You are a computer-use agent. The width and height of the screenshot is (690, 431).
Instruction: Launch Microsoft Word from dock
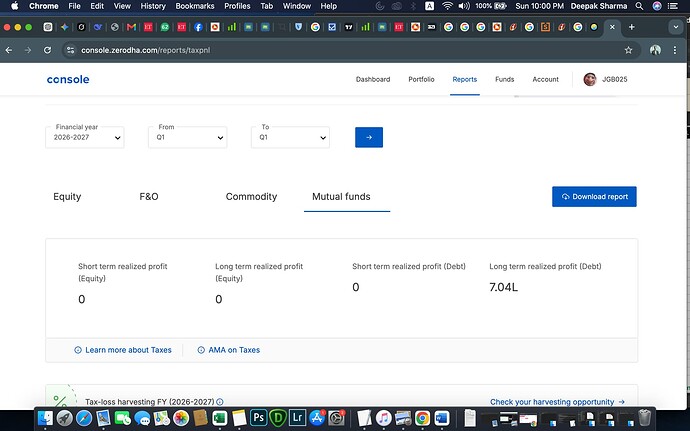441,418
